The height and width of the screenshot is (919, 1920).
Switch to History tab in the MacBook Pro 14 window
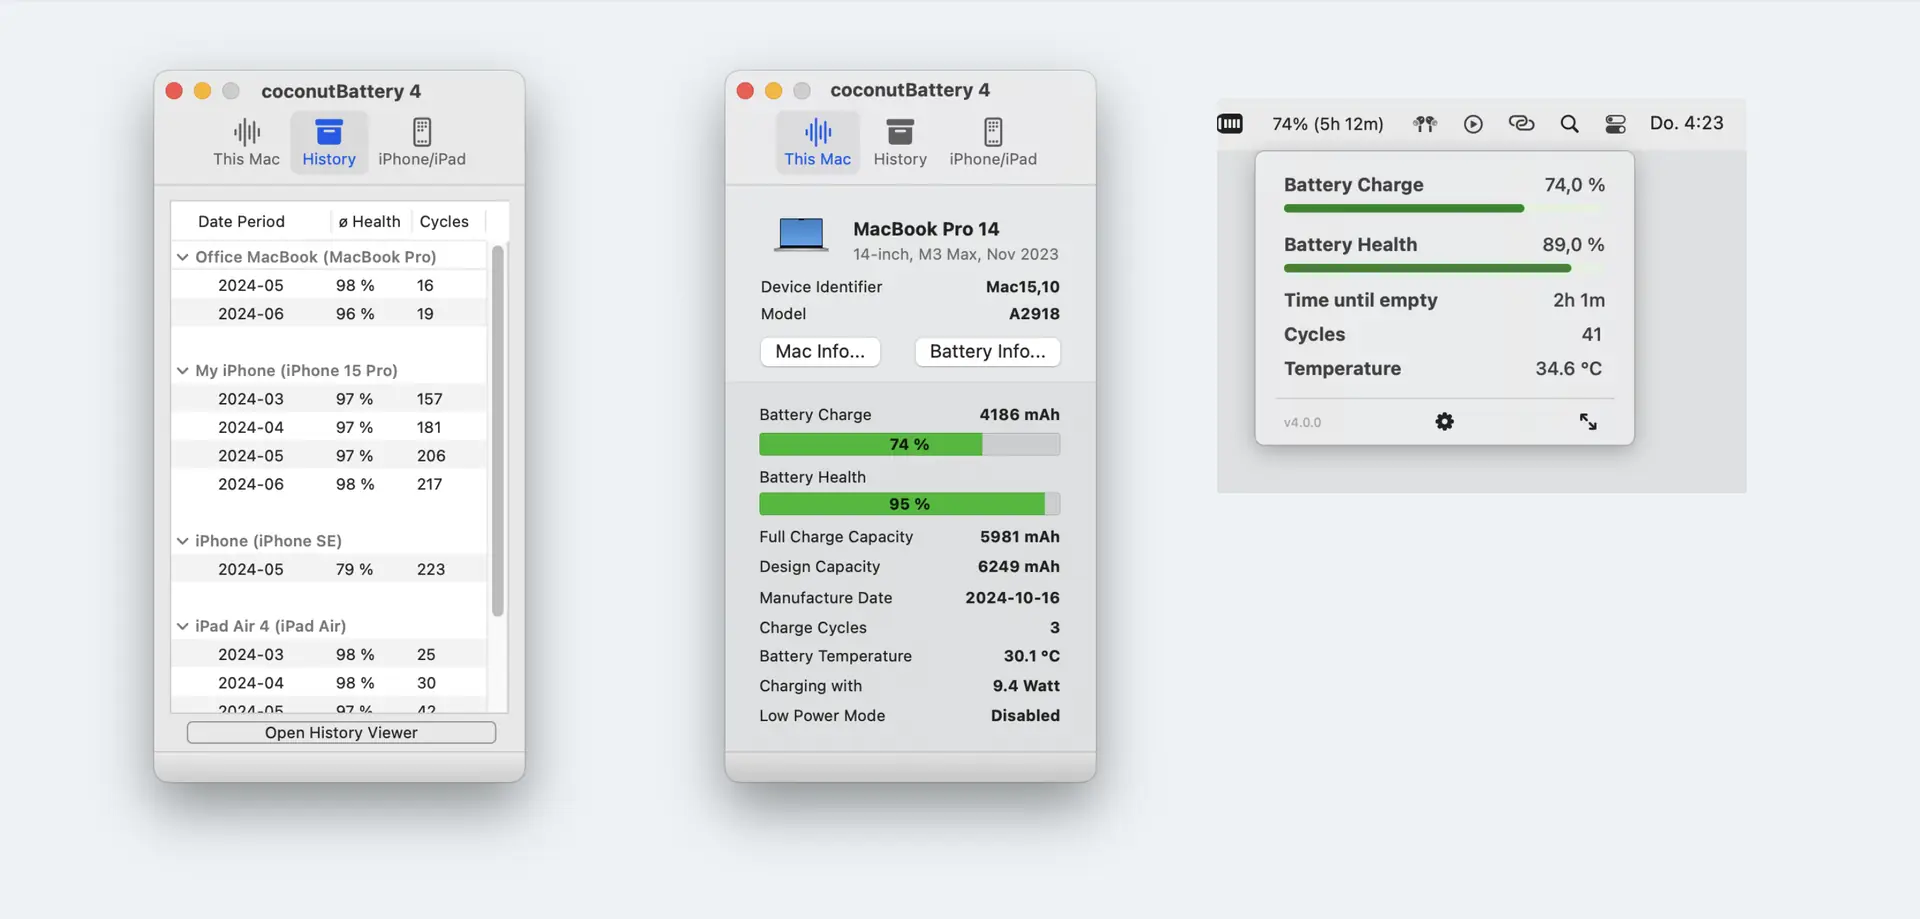900,142
